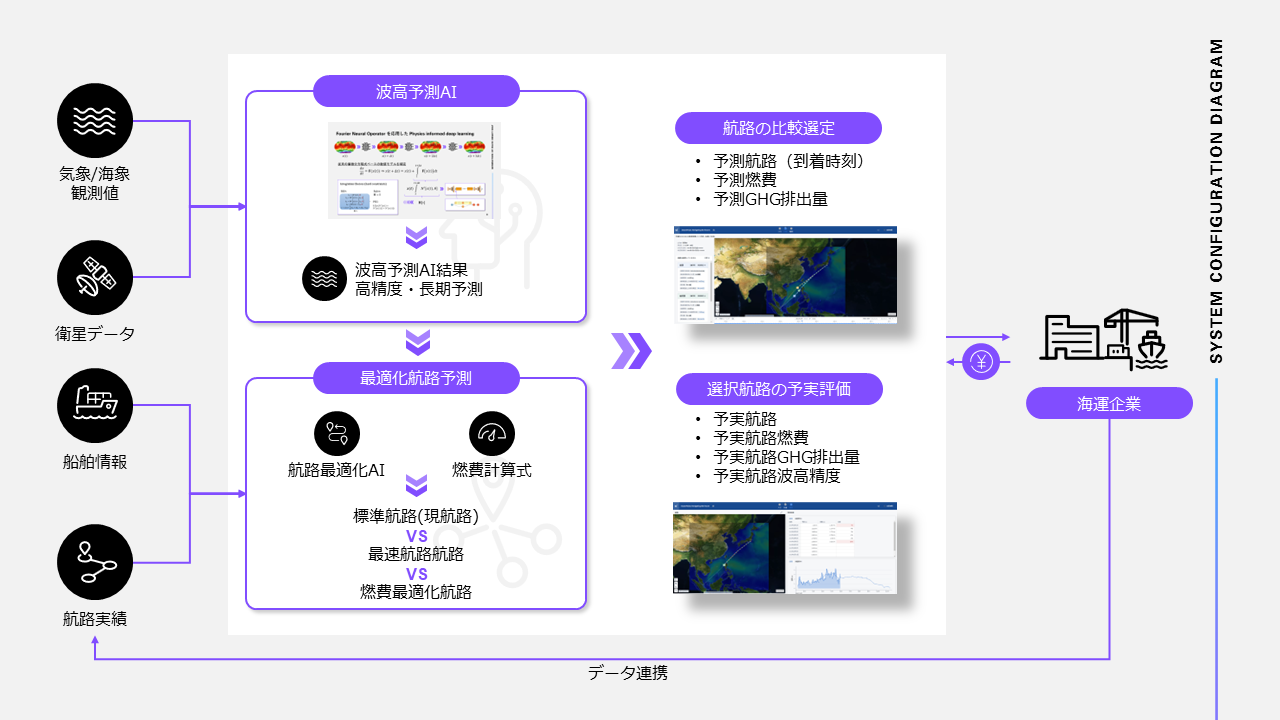The height and width of the screenshot is (720, 1280).
Task: Select the 航路最適化AI route icon
Action: (x=336, y=434)
